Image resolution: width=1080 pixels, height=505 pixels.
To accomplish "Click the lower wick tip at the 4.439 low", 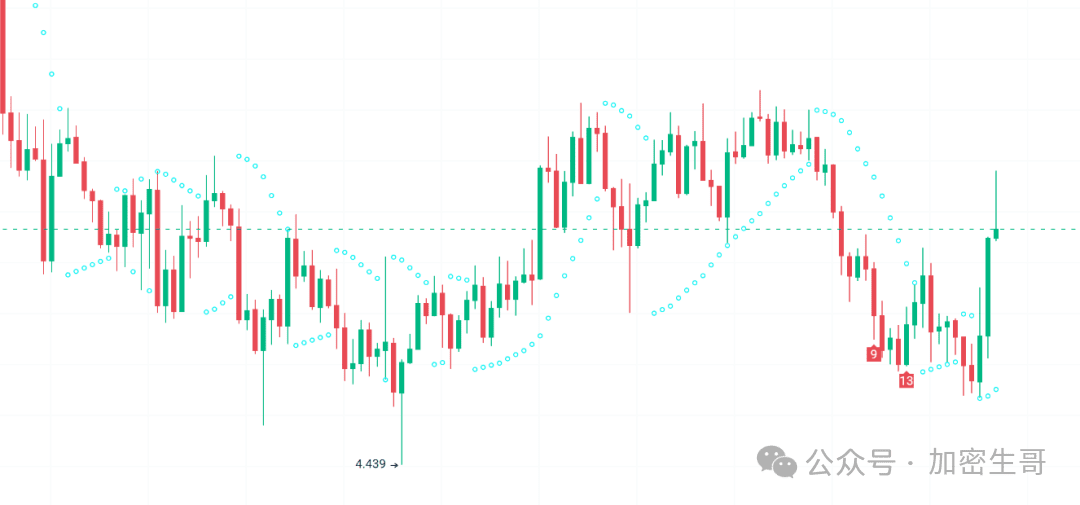I will click(x=401, y=463).
